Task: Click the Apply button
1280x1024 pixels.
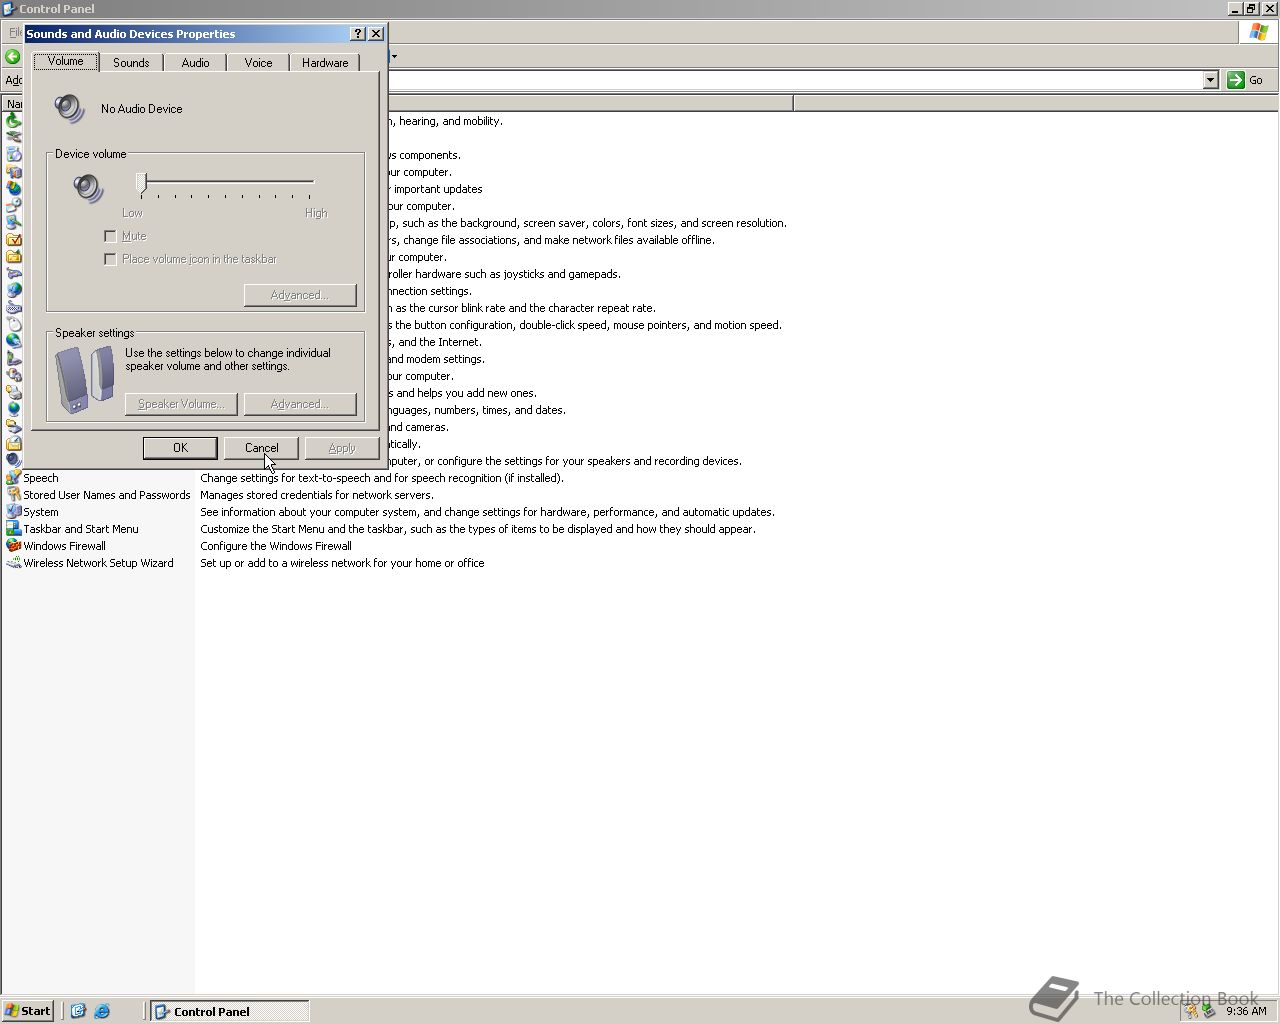Action: [x=342, y=448]
